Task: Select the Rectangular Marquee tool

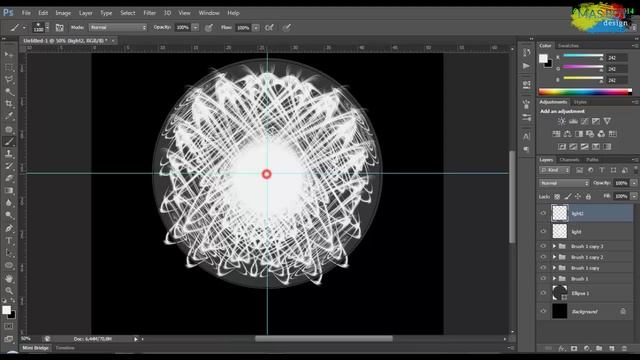Action: pos(9,67)
